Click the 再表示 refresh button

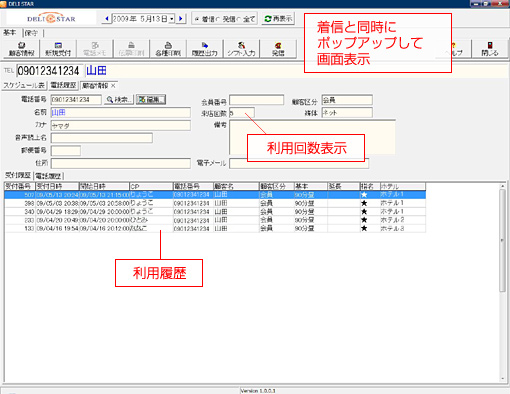point(278,19)
